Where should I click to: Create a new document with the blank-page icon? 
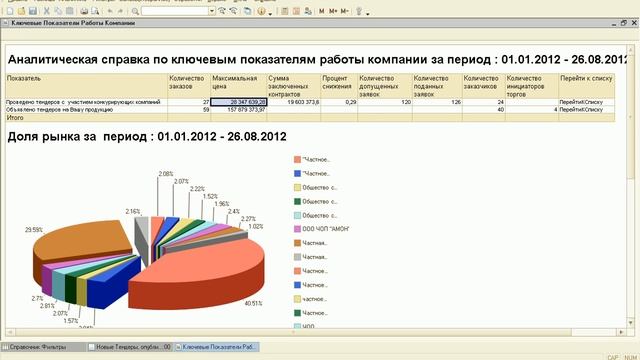point(10,11)
